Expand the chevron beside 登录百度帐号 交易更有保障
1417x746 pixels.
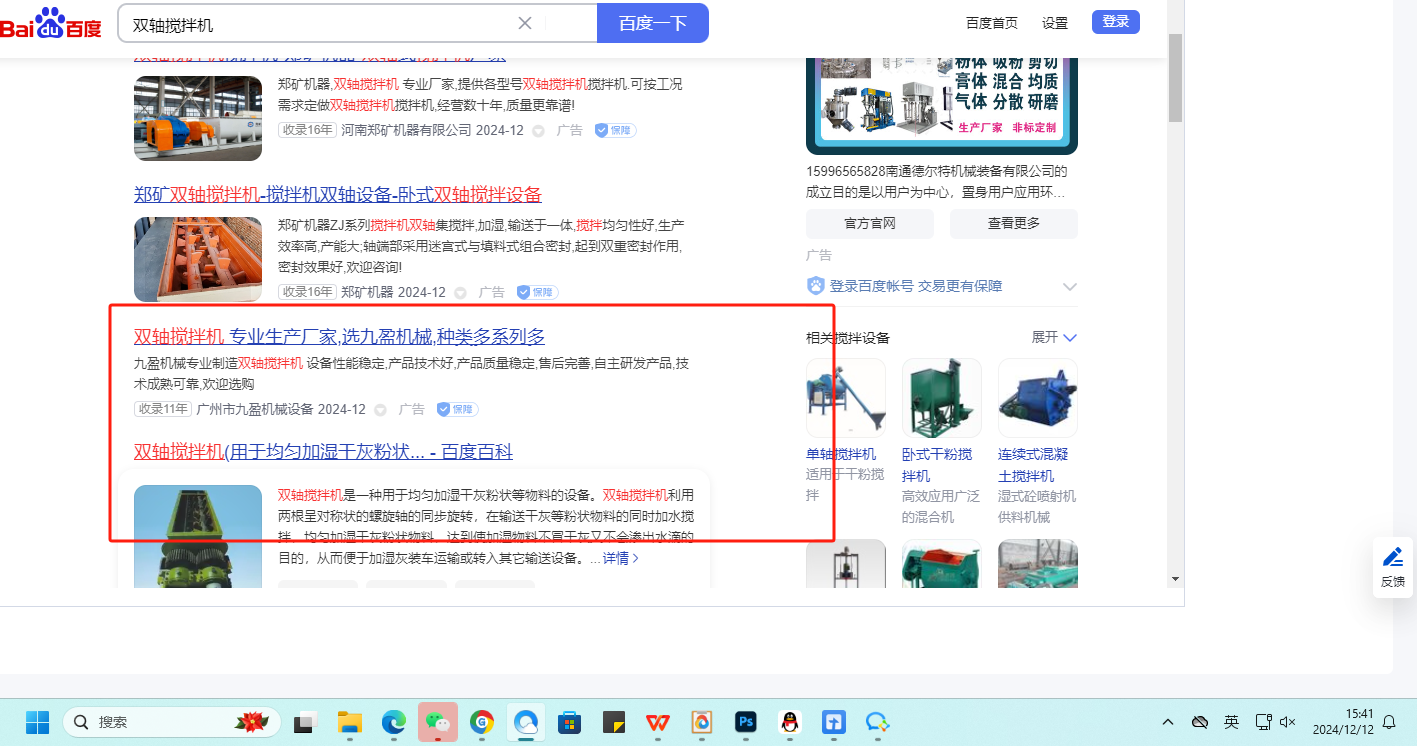[1069, 287]
